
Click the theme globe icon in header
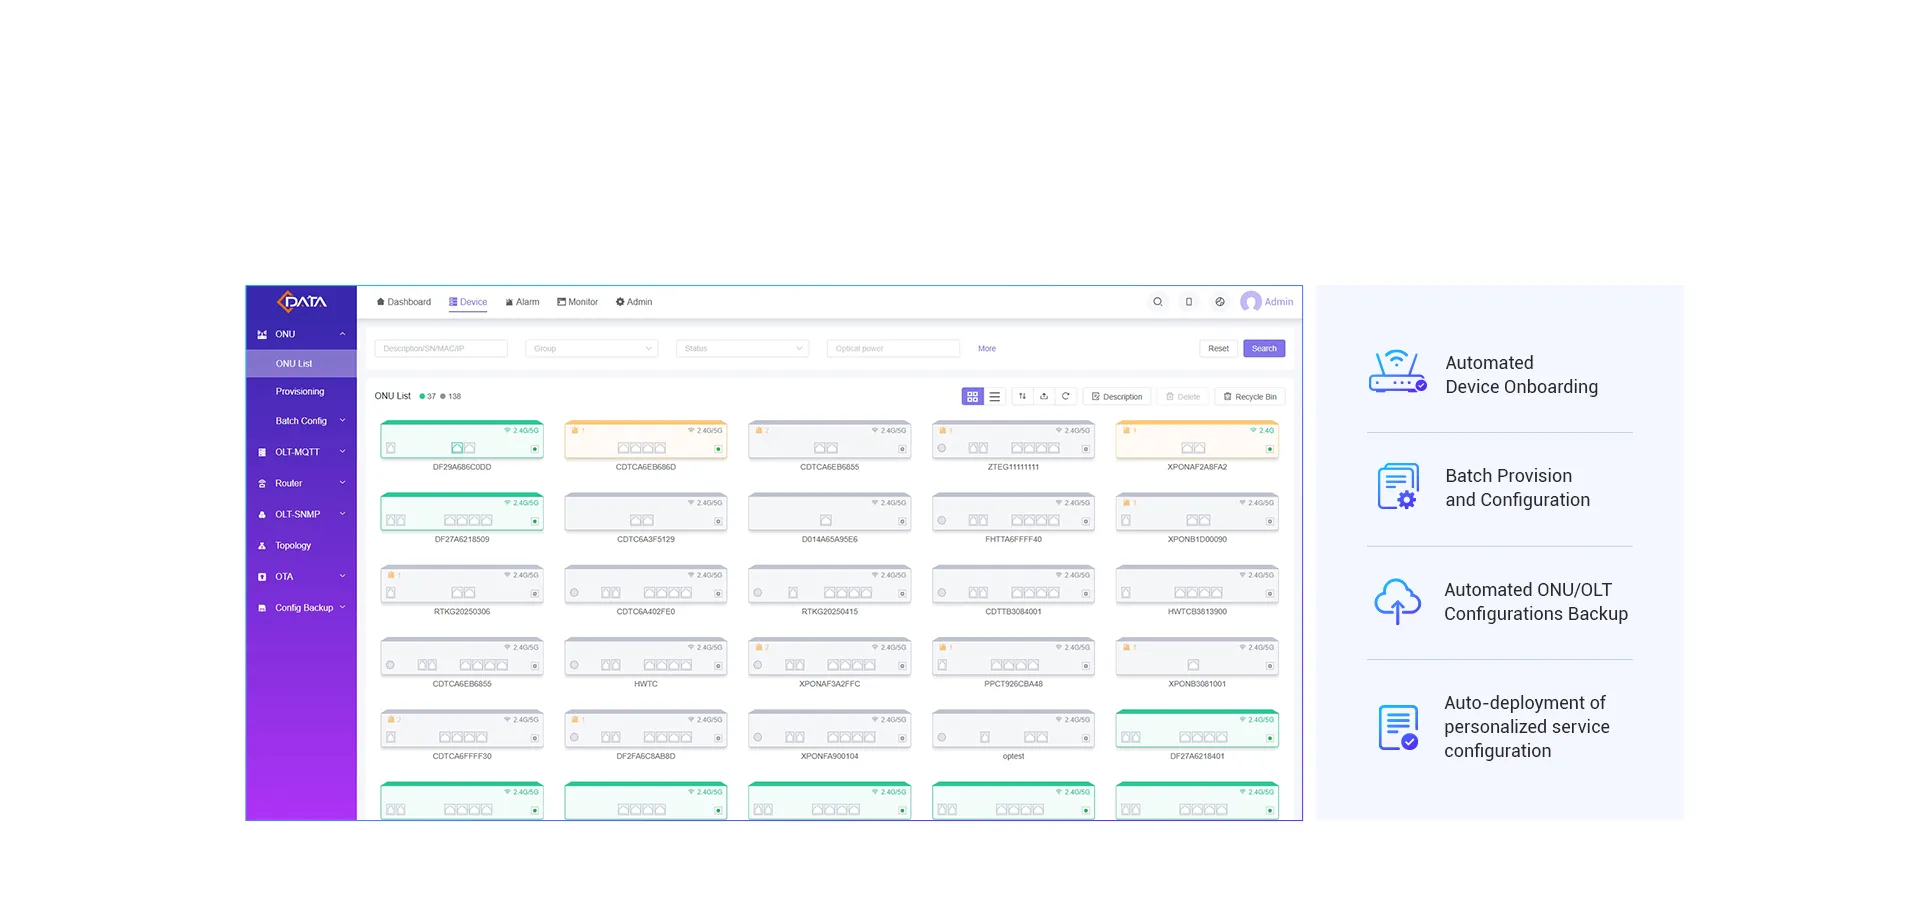(x=1219, y=302)
